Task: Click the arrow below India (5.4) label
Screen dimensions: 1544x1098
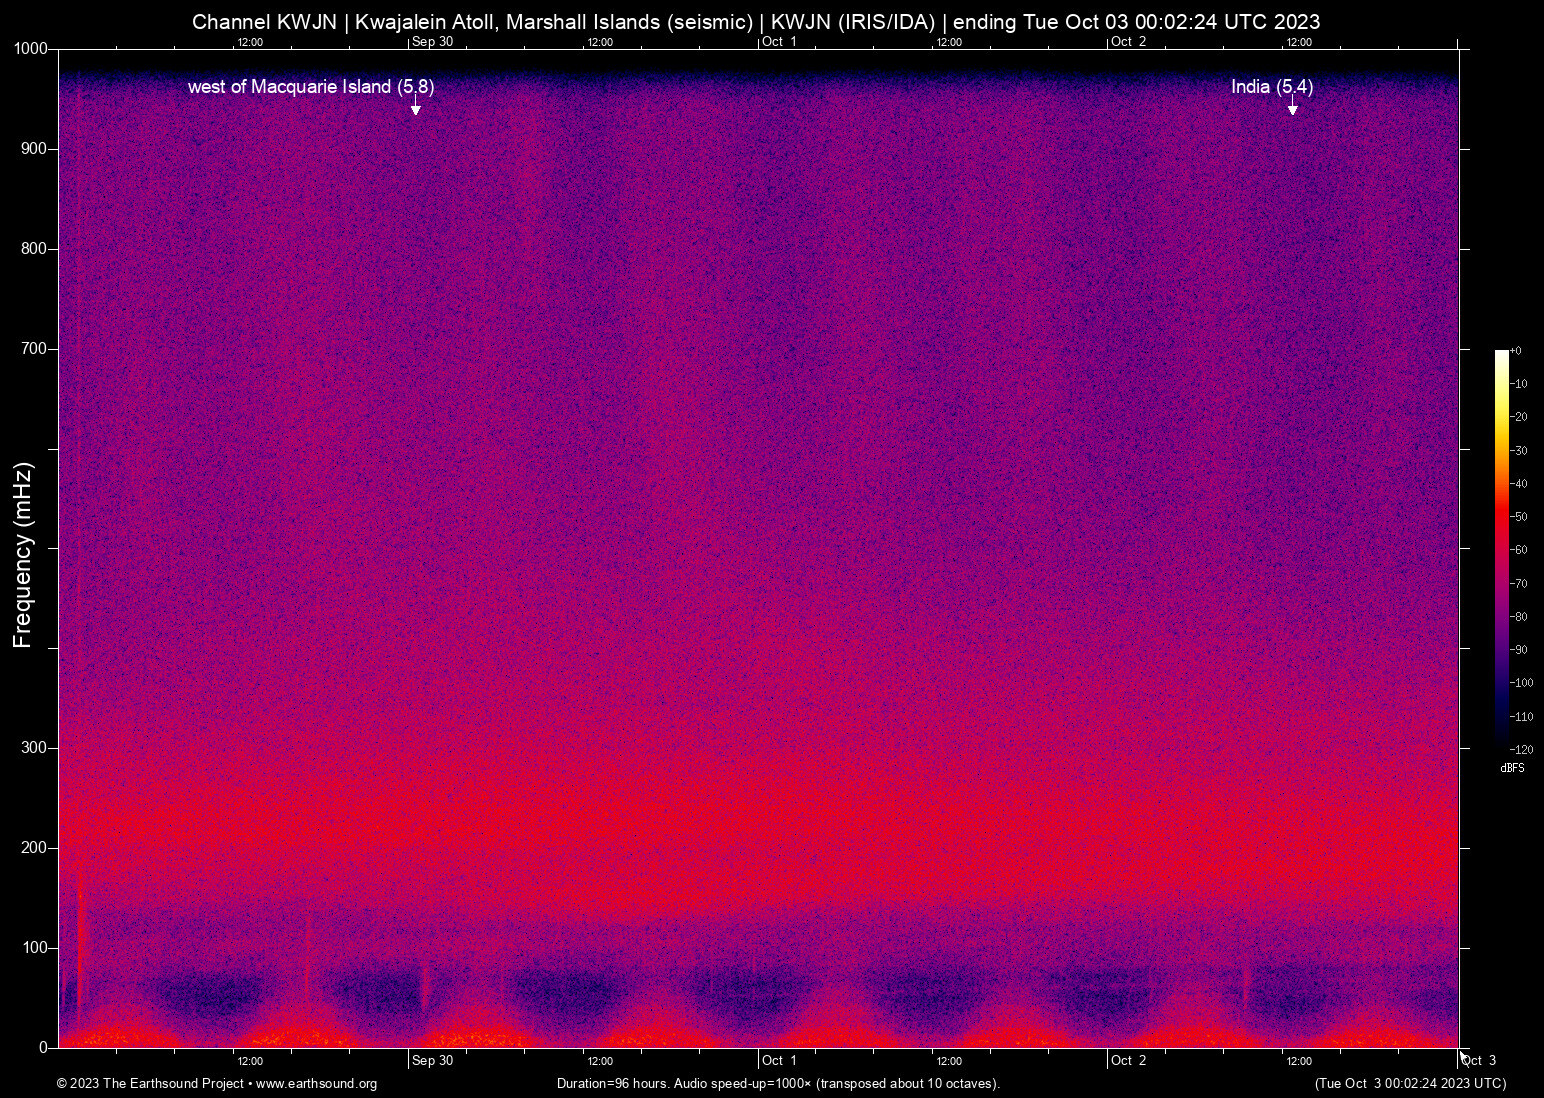Action: [x=1292, y=107]
